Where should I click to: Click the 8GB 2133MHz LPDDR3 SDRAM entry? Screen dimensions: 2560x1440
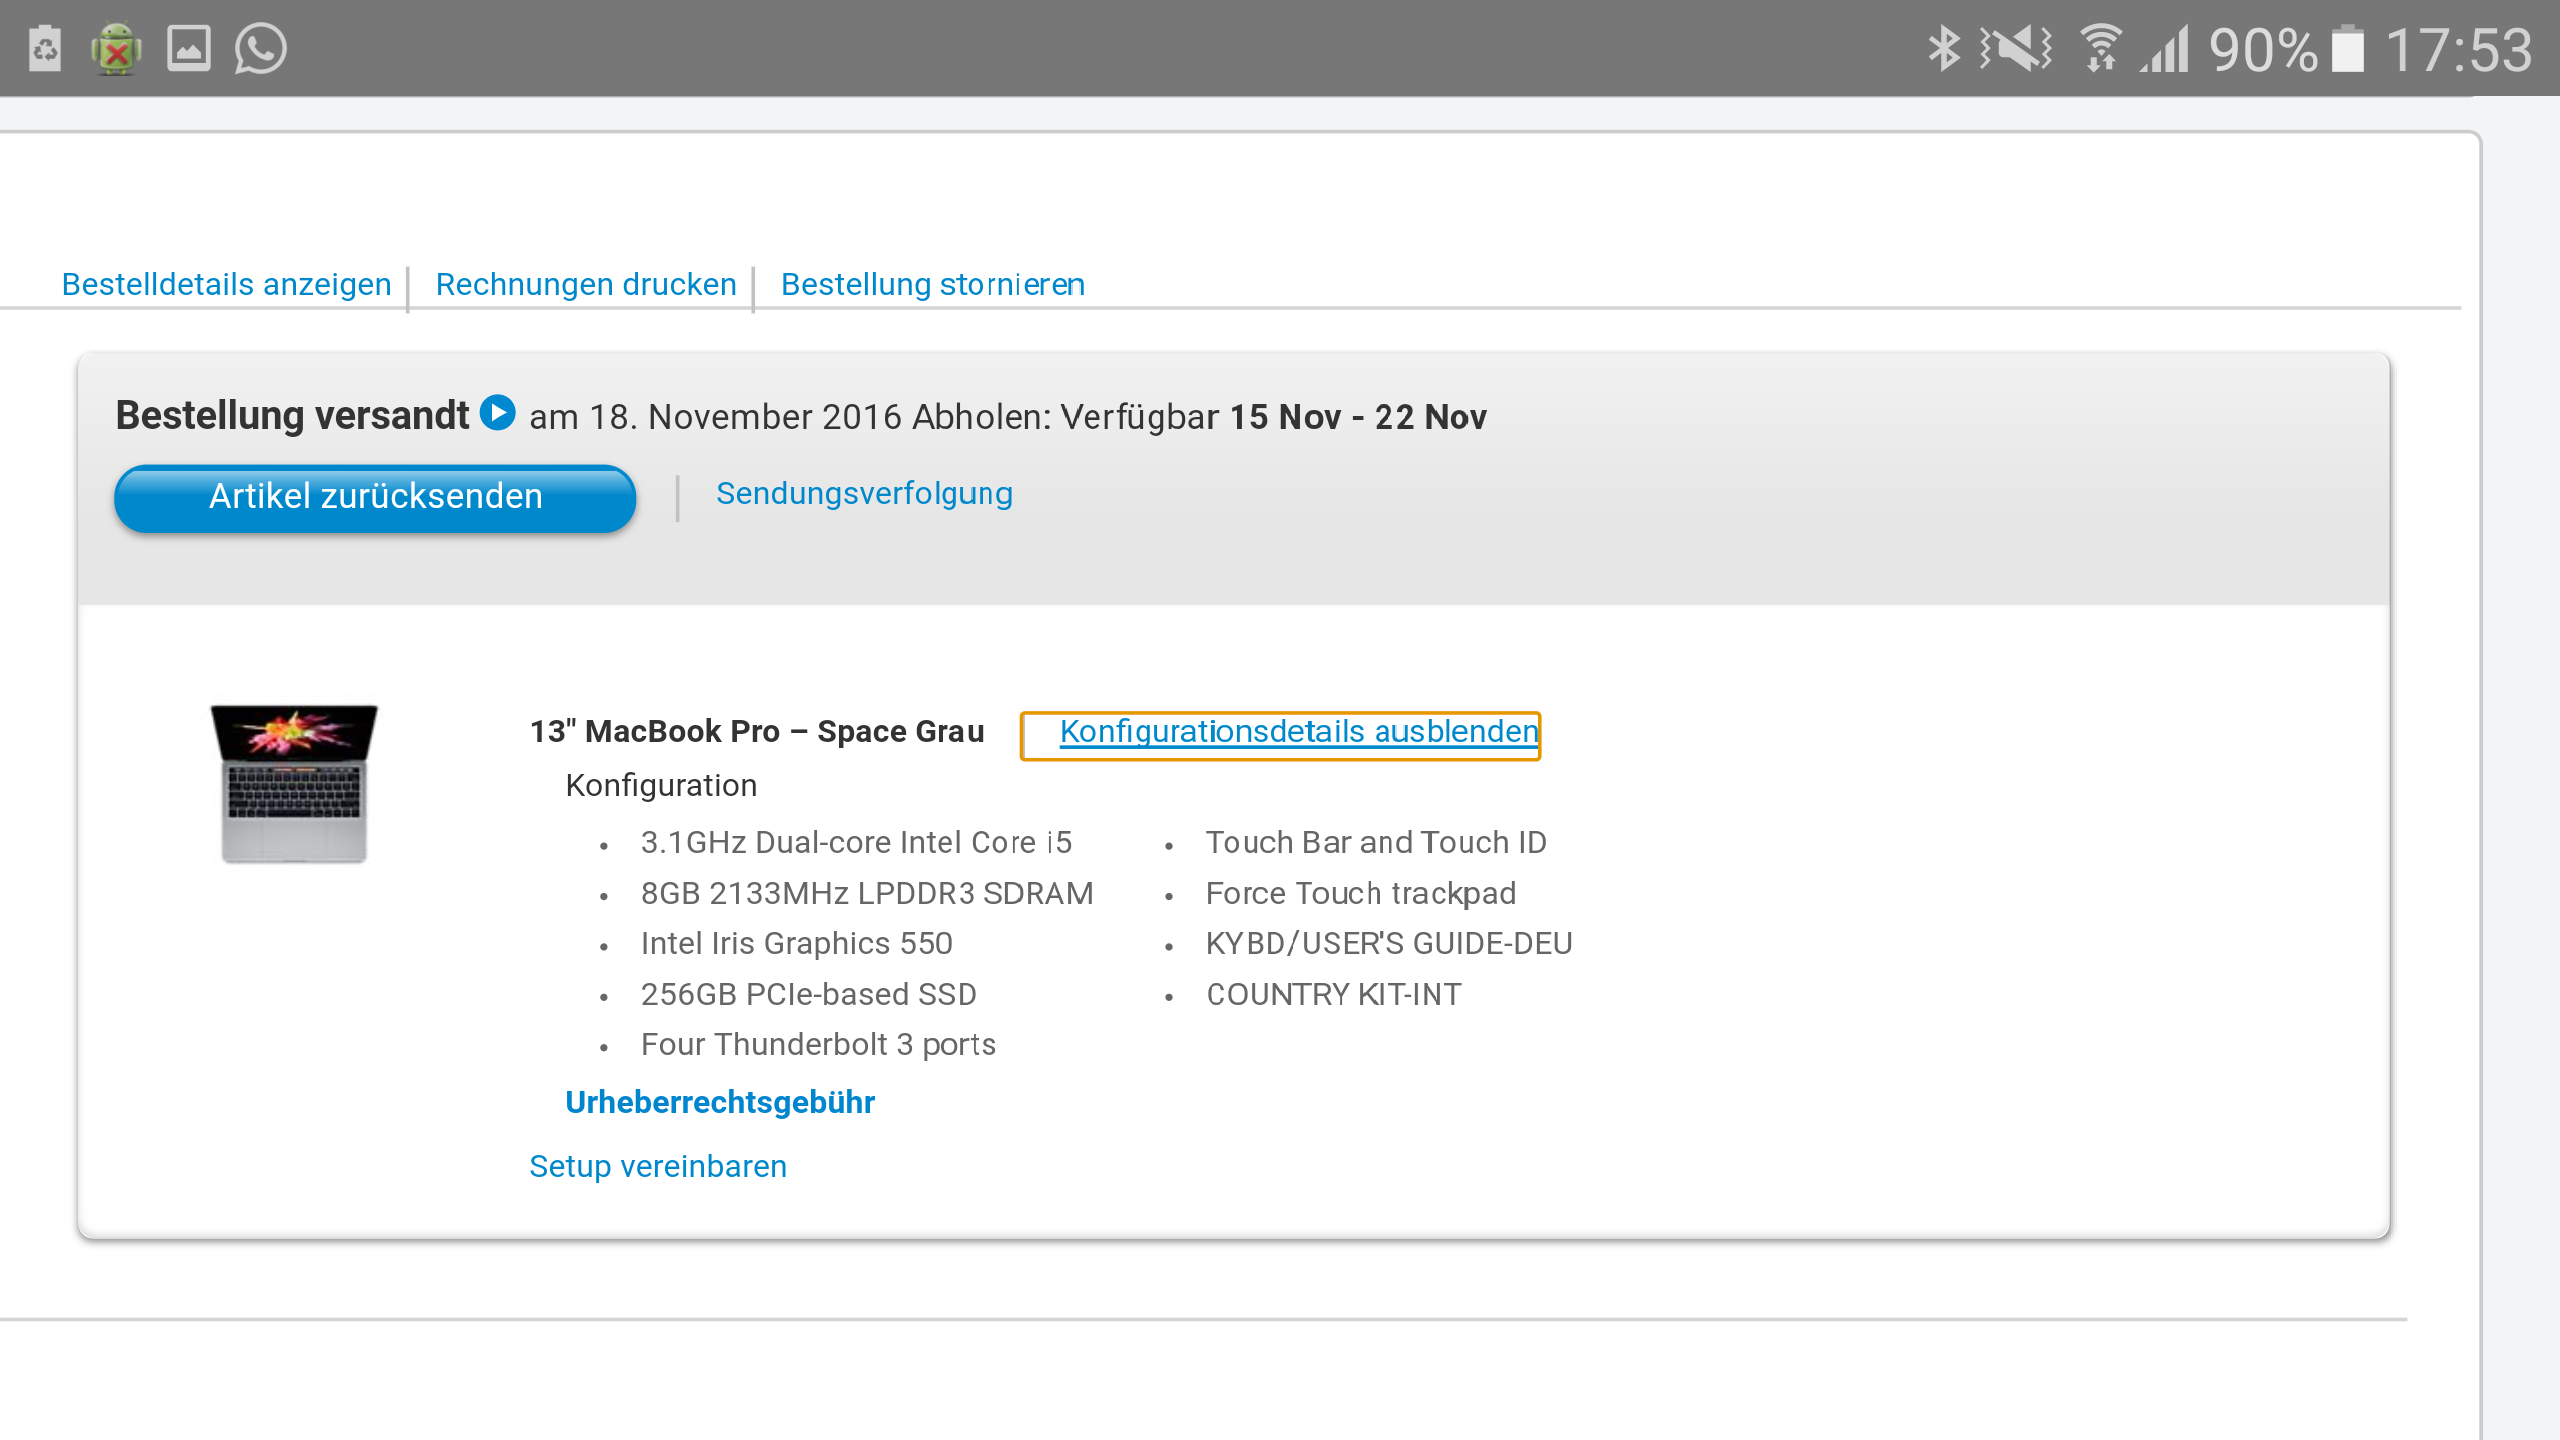(x=867, y=894)
